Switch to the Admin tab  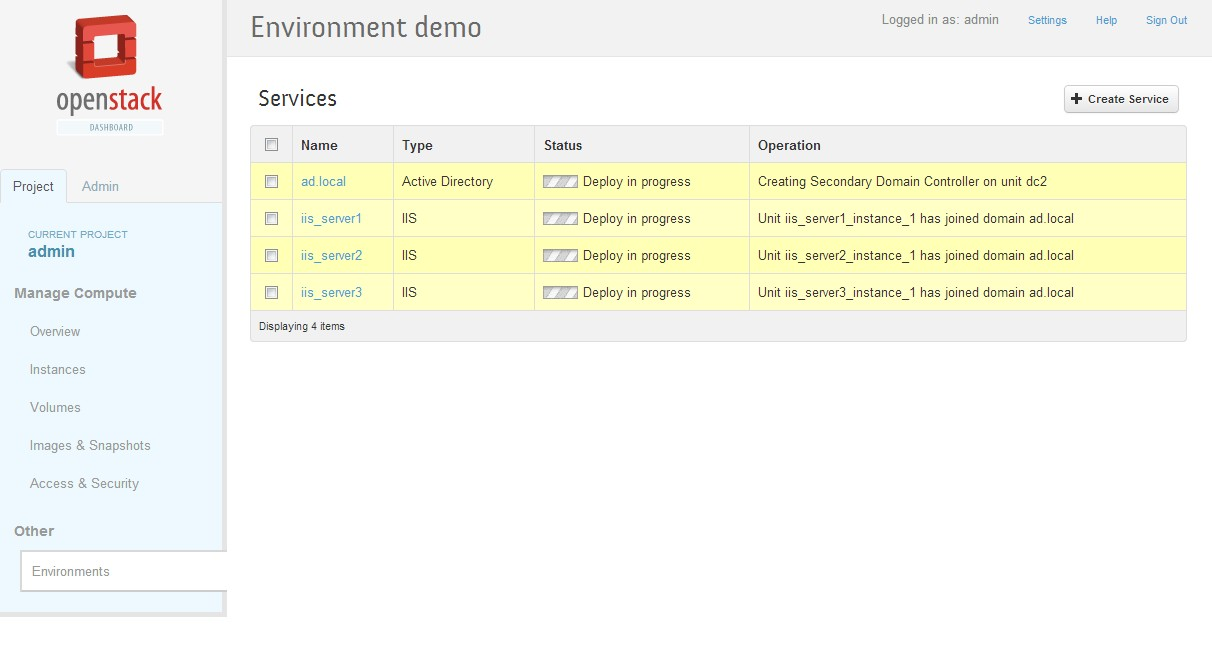[x=100, y=187]
